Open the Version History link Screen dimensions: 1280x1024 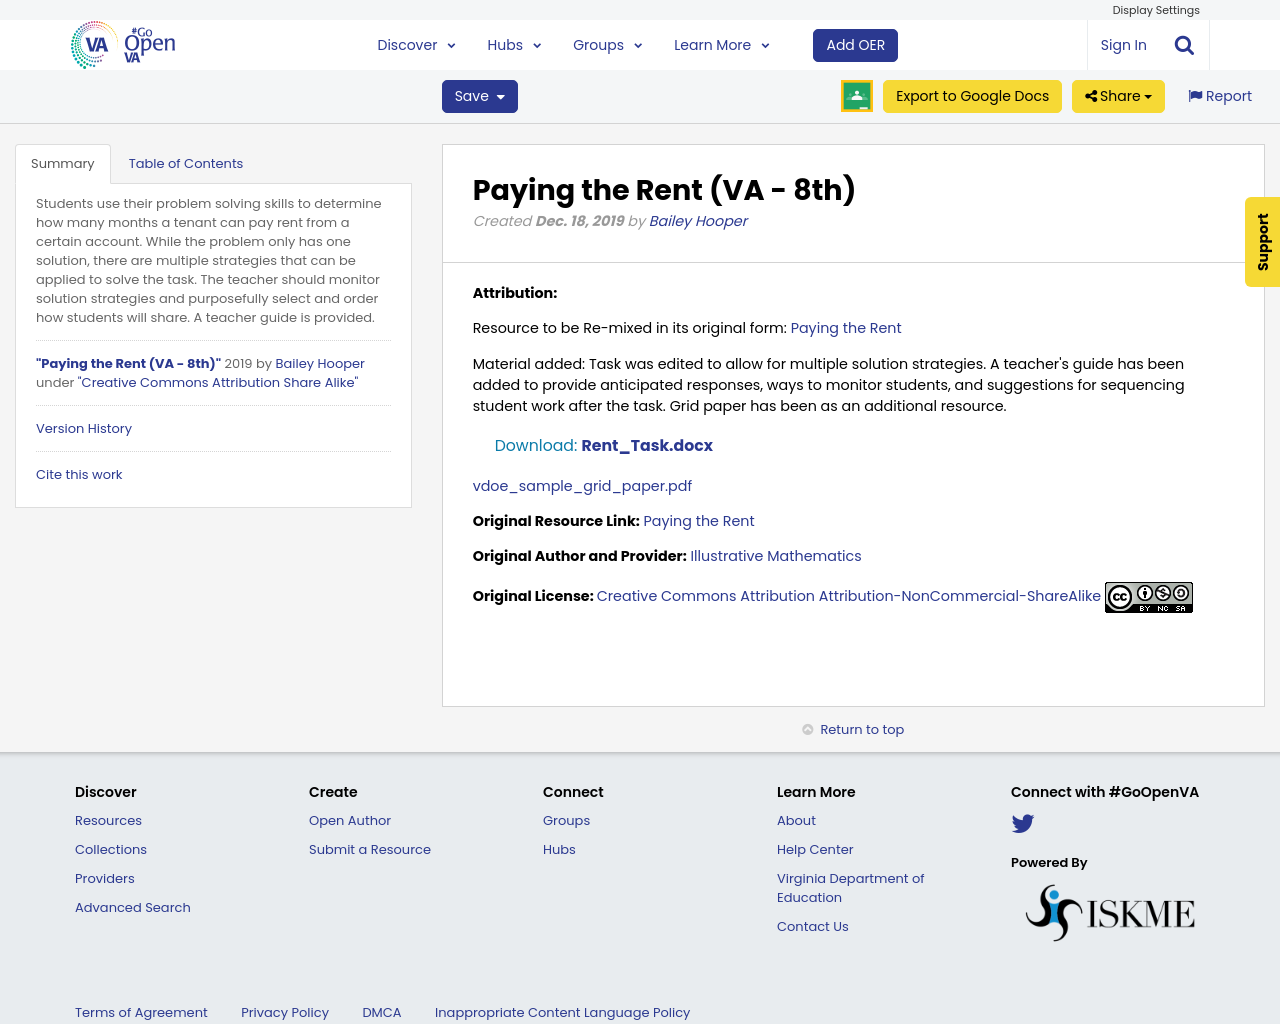(83, 428)
